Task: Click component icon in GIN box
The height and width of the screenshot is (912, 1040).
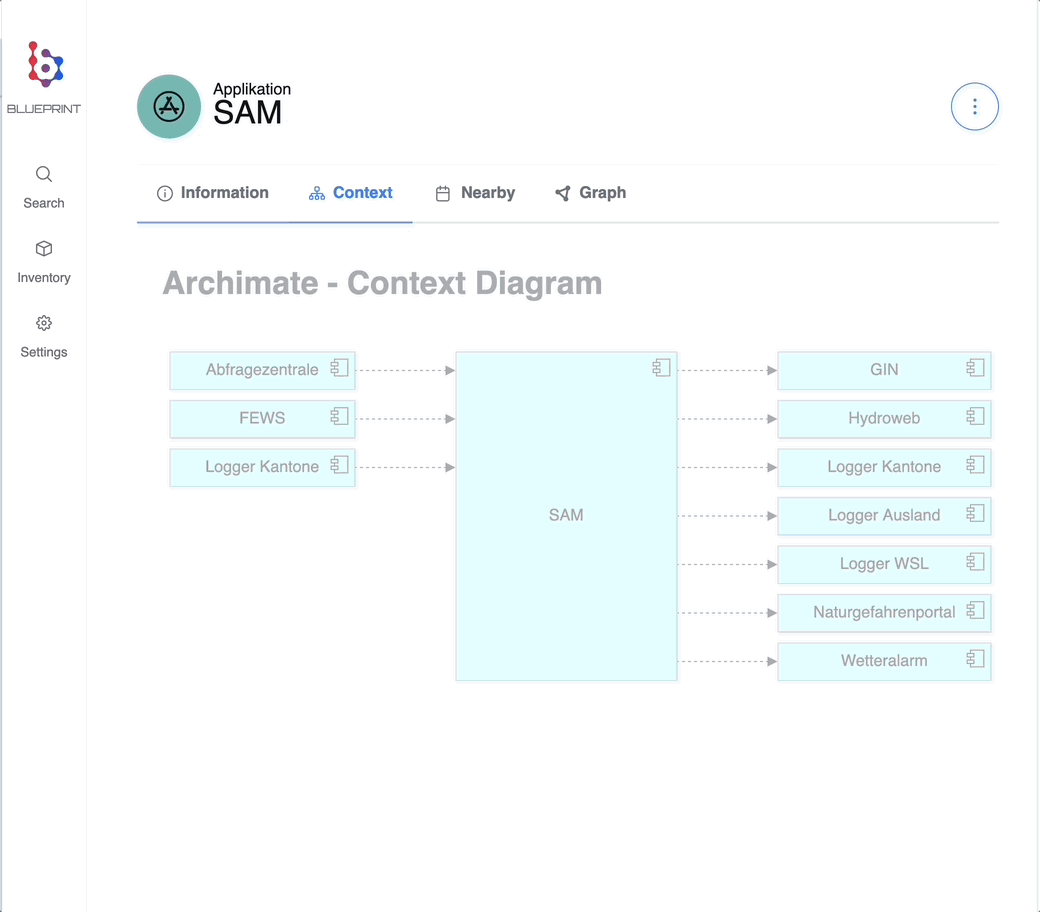Action: [975, 367]
